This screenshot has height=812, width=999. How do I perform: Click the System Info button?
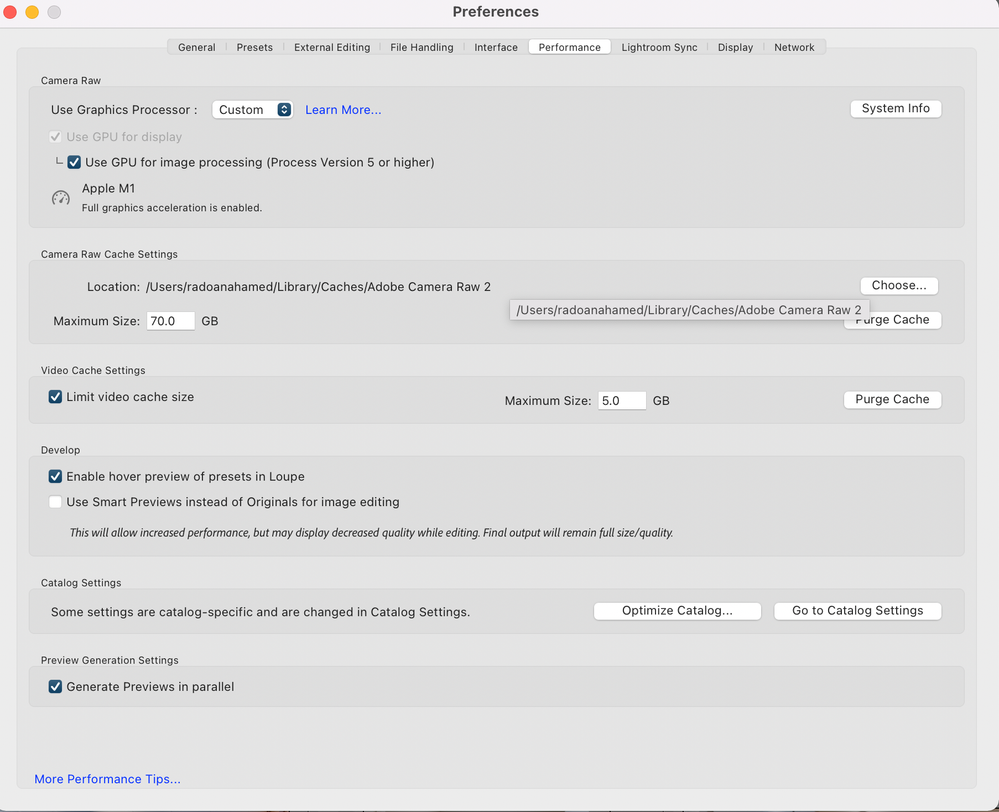pyautogui.click(x=895, y=108)
